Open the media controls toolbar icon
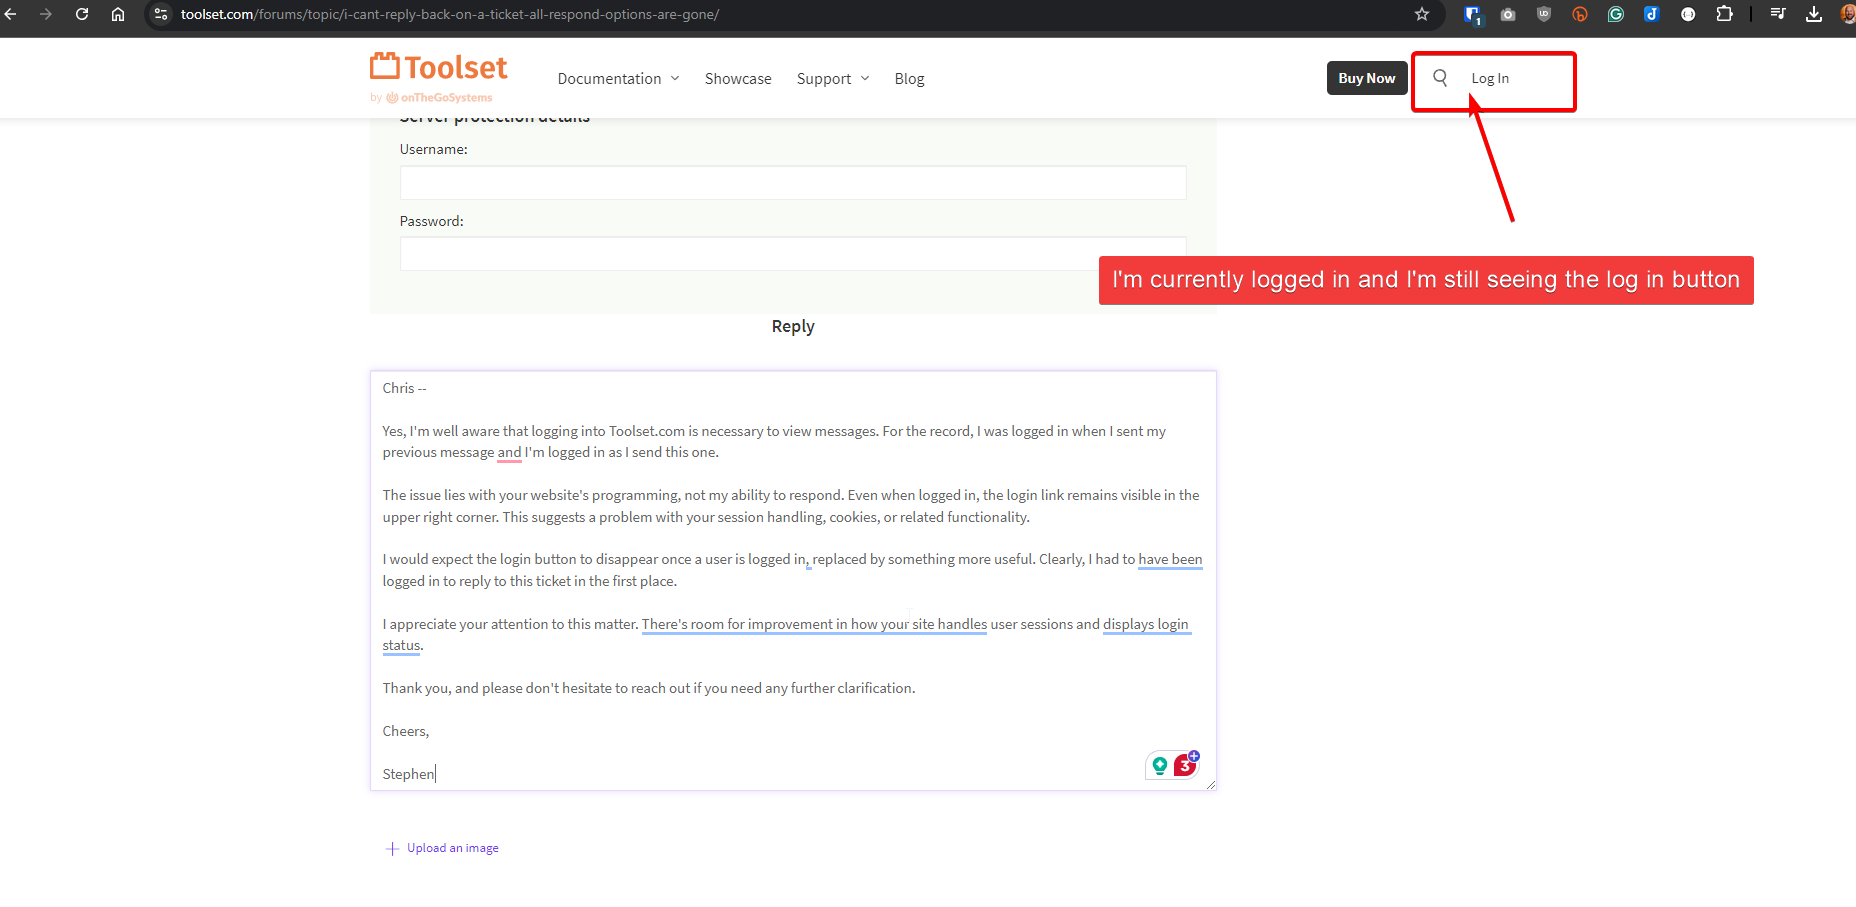1856x907 pixels. [1778, 14]
